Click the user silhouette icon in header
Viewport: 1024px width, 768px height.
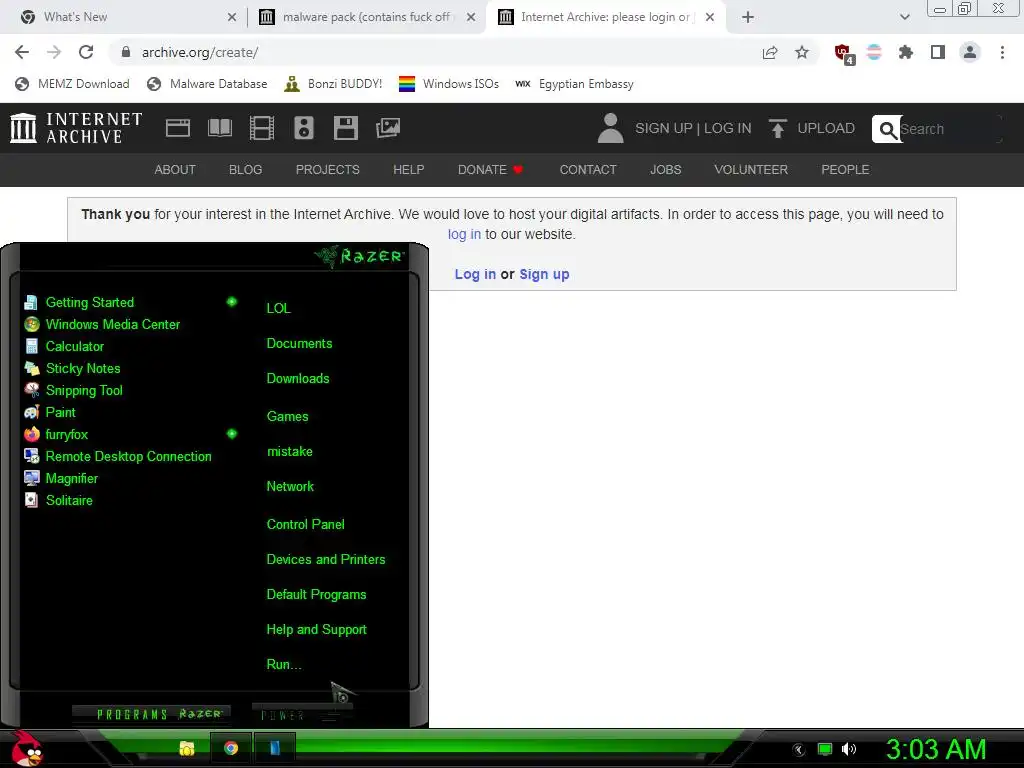tap(611, 128)
